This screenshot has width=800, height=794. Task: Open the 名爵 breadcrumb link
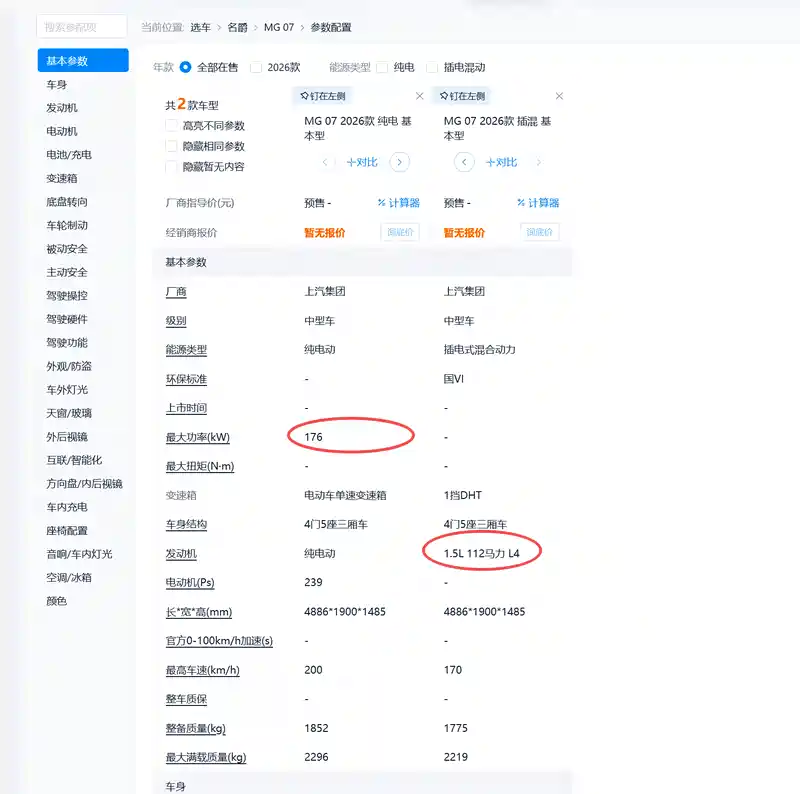click(x=237, y=28)
